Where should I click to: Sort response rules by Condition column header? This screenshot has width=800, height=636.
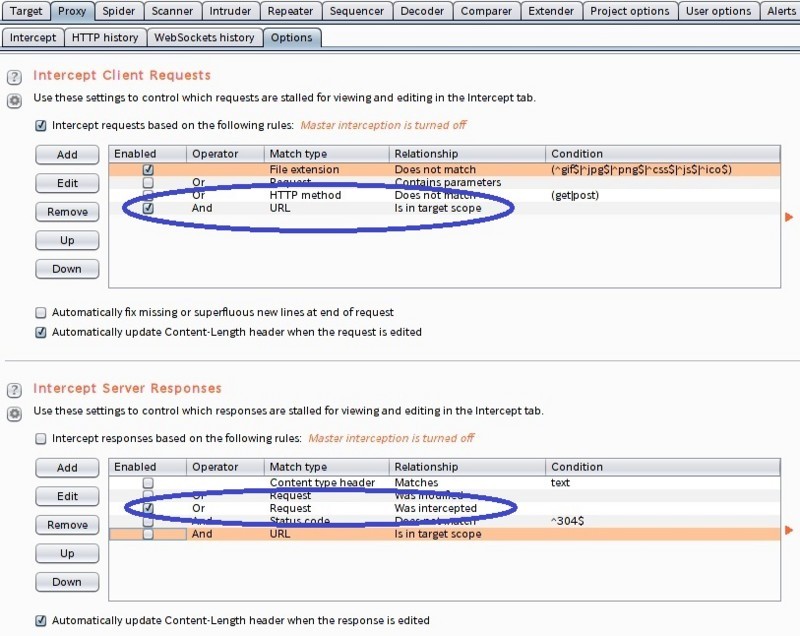pyautogui.click(x=663, y=467)
